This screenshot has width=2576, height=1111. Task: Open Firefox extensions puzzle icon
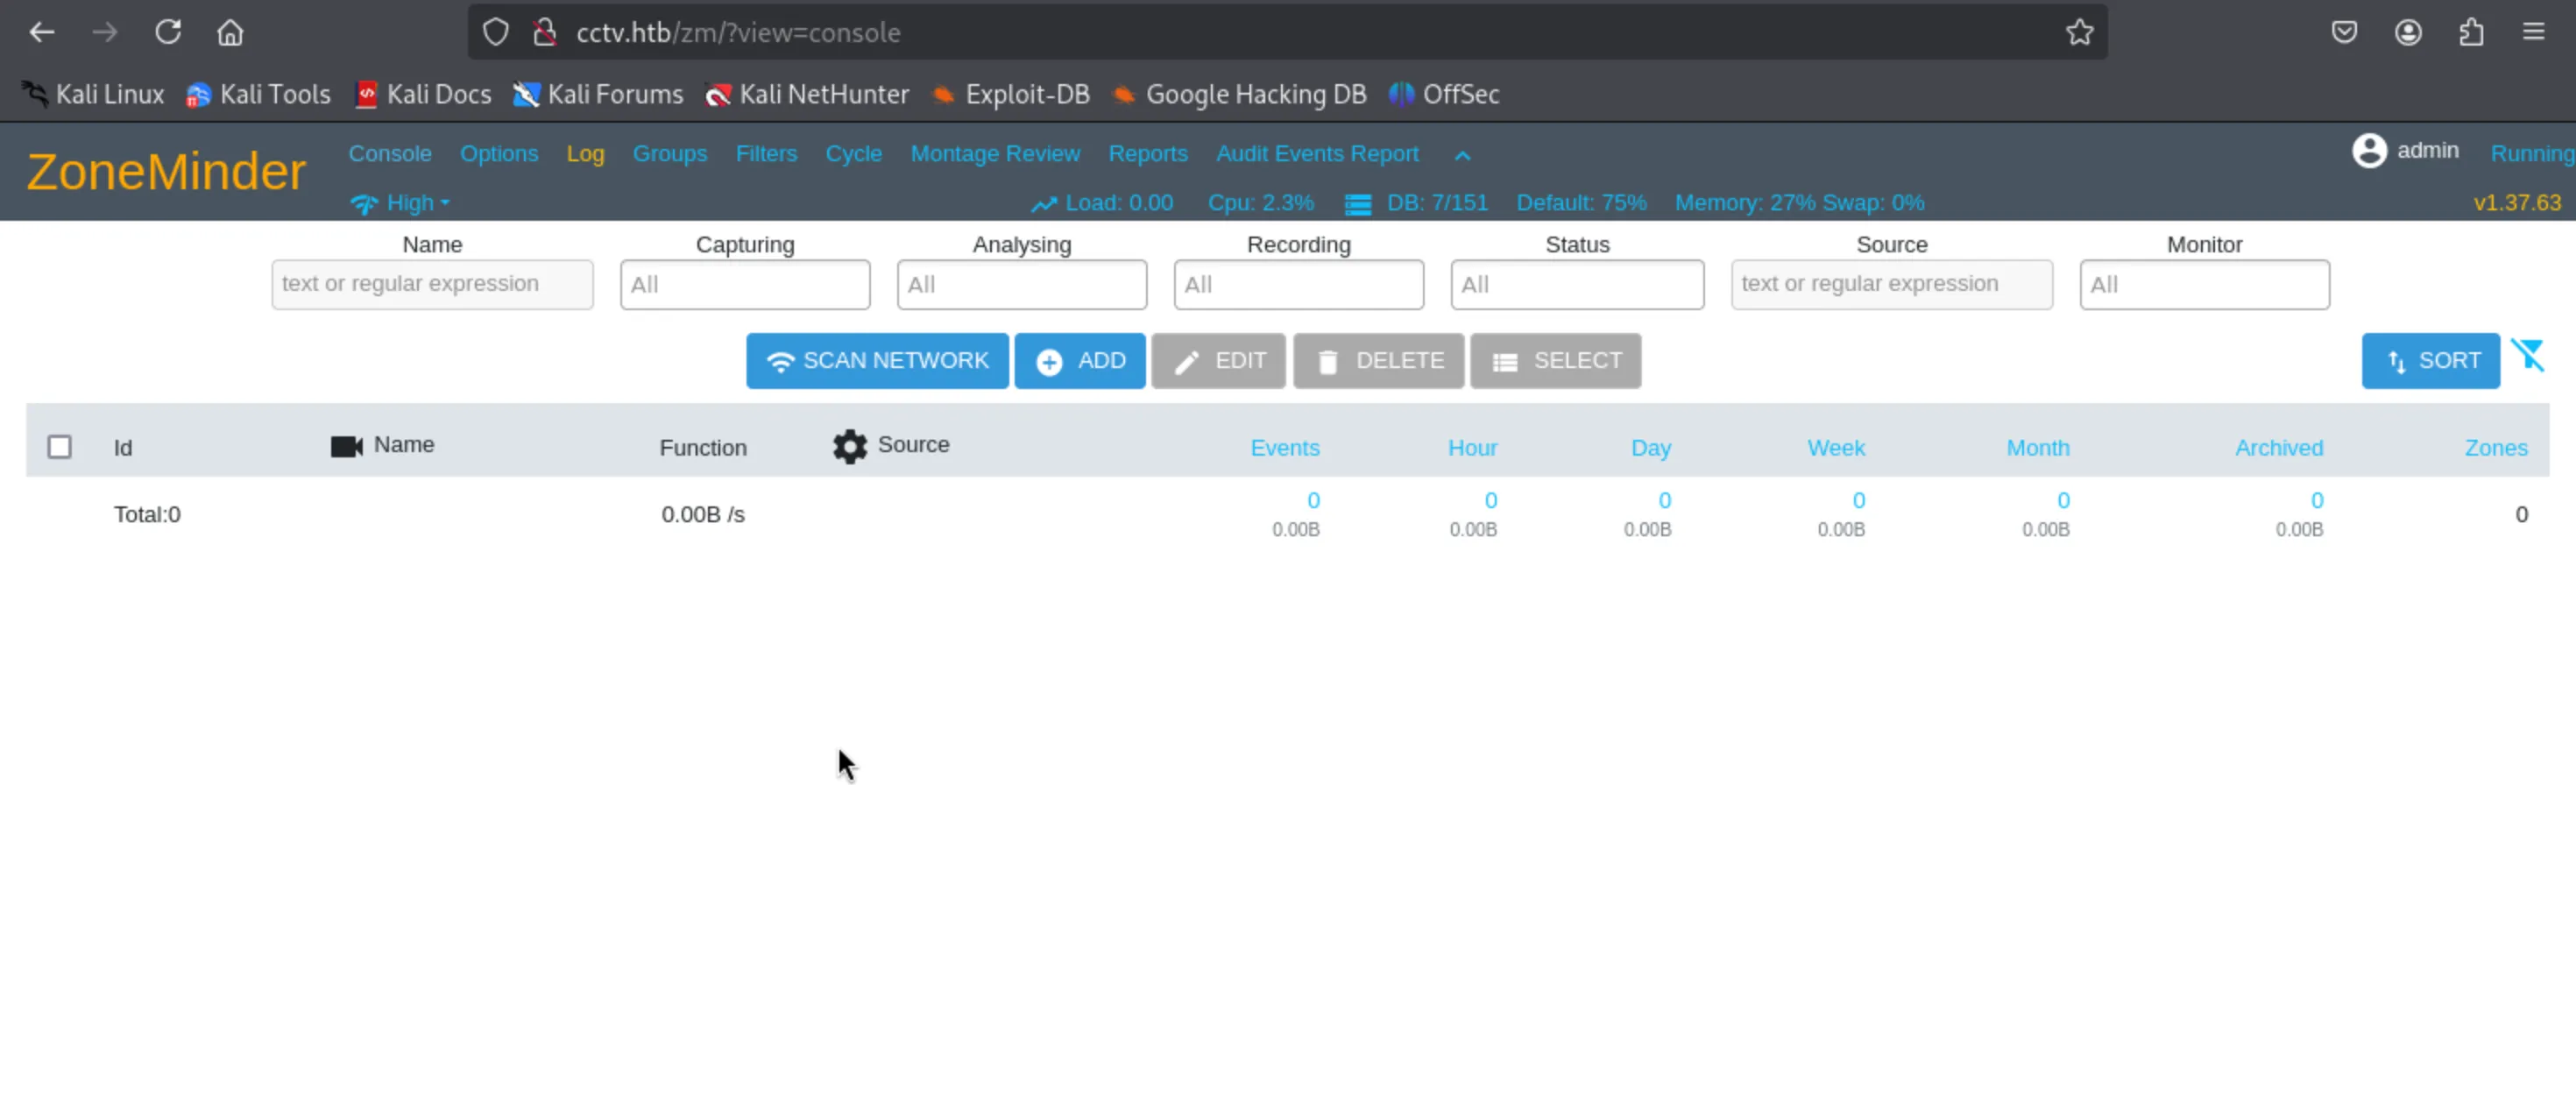(2471, 33)
